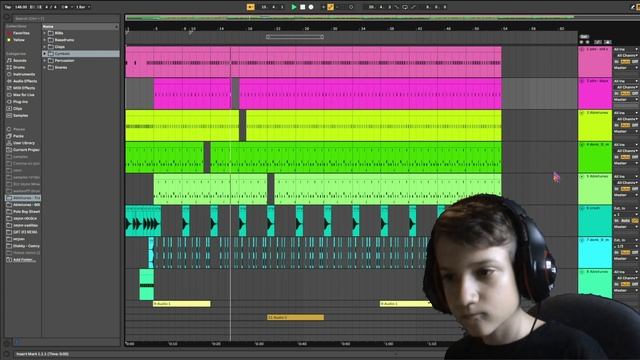
Task: Select the tempo value 140.00
Action: pos(21,7)
